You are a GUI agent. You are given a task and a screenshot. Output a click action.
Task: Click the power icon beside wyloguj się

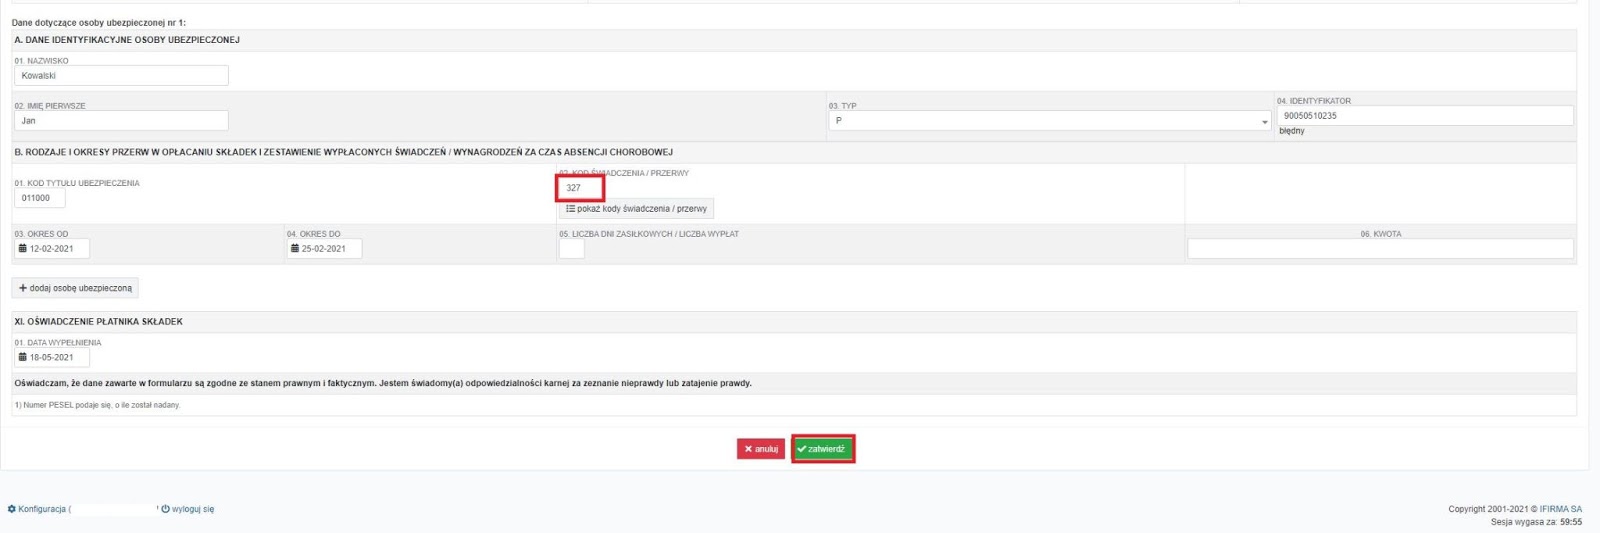pyautogui.click(x=165, y=509)
